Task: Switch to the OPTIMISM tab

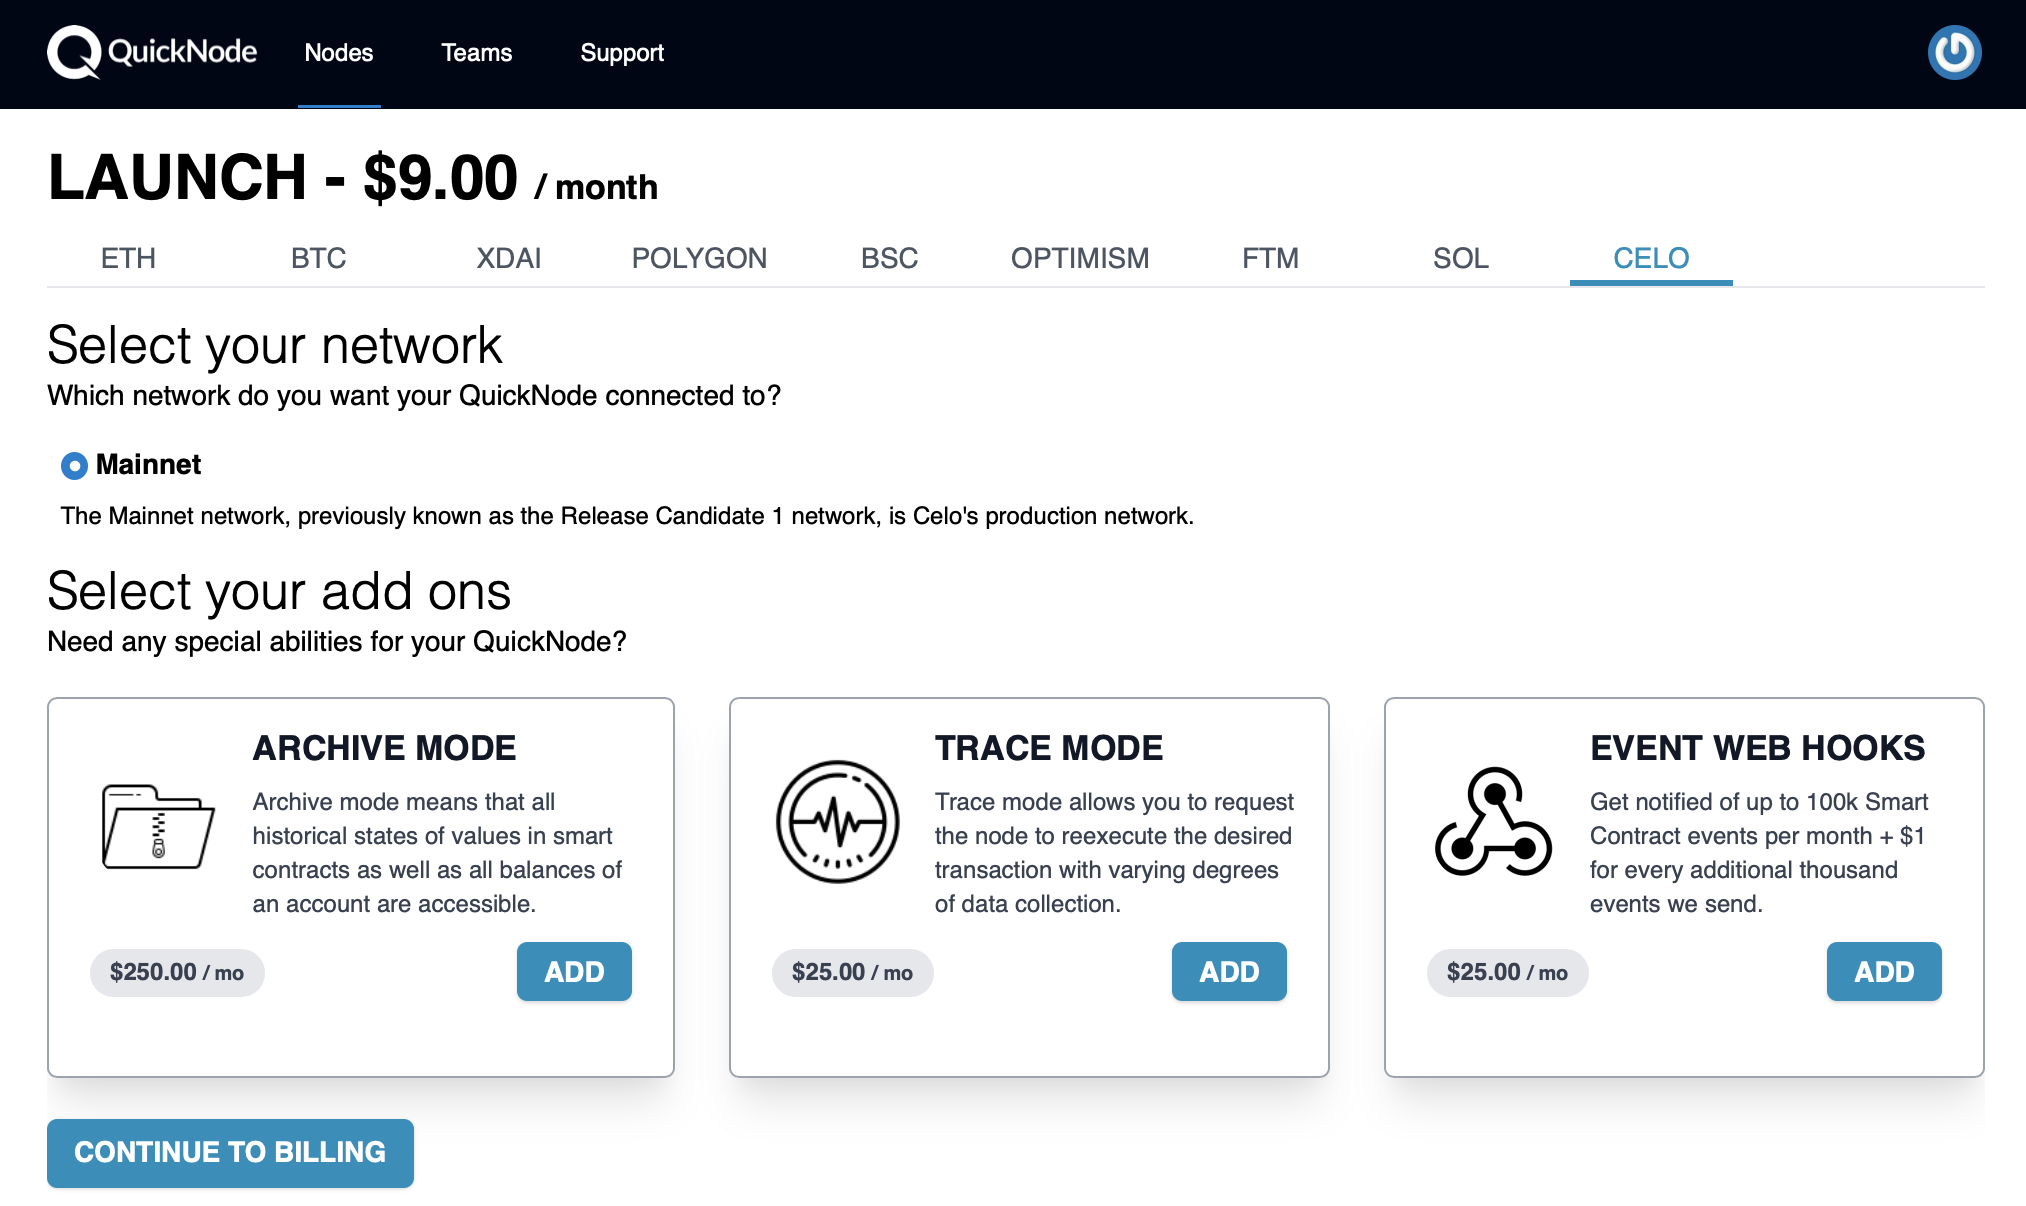Action: [1080, 258]
